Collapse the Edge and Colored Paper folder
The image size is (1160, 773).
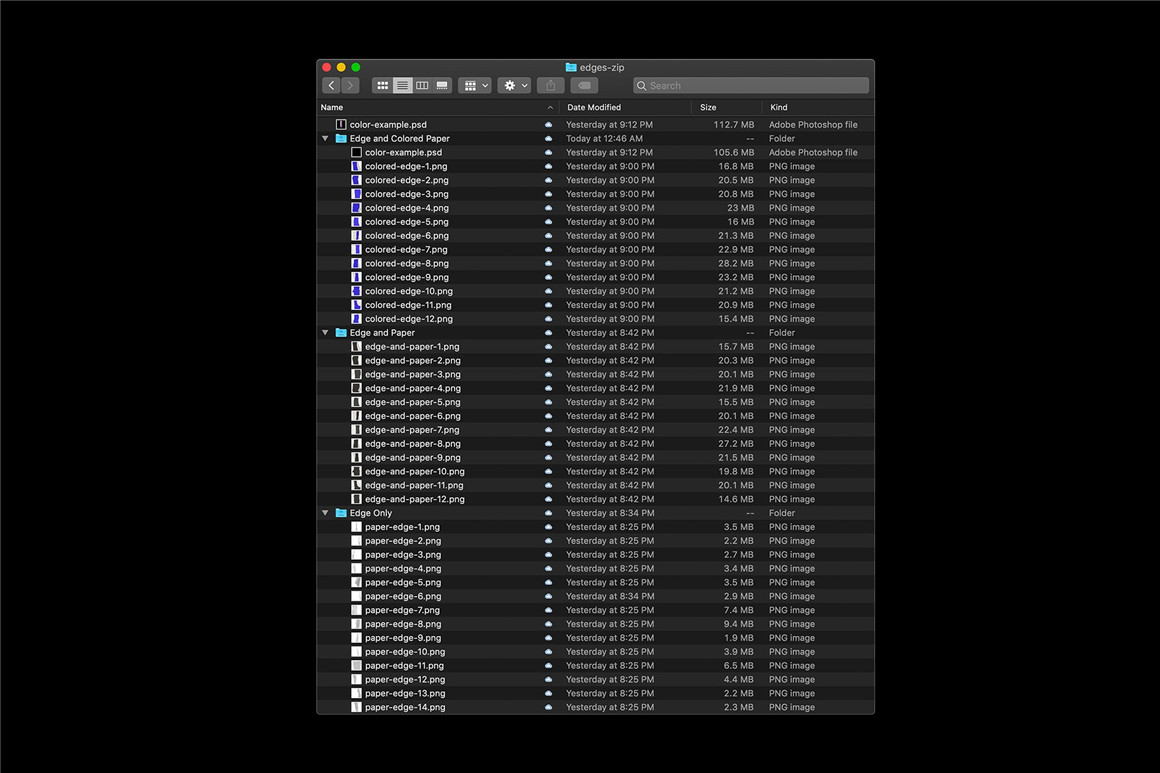(325, 139)
